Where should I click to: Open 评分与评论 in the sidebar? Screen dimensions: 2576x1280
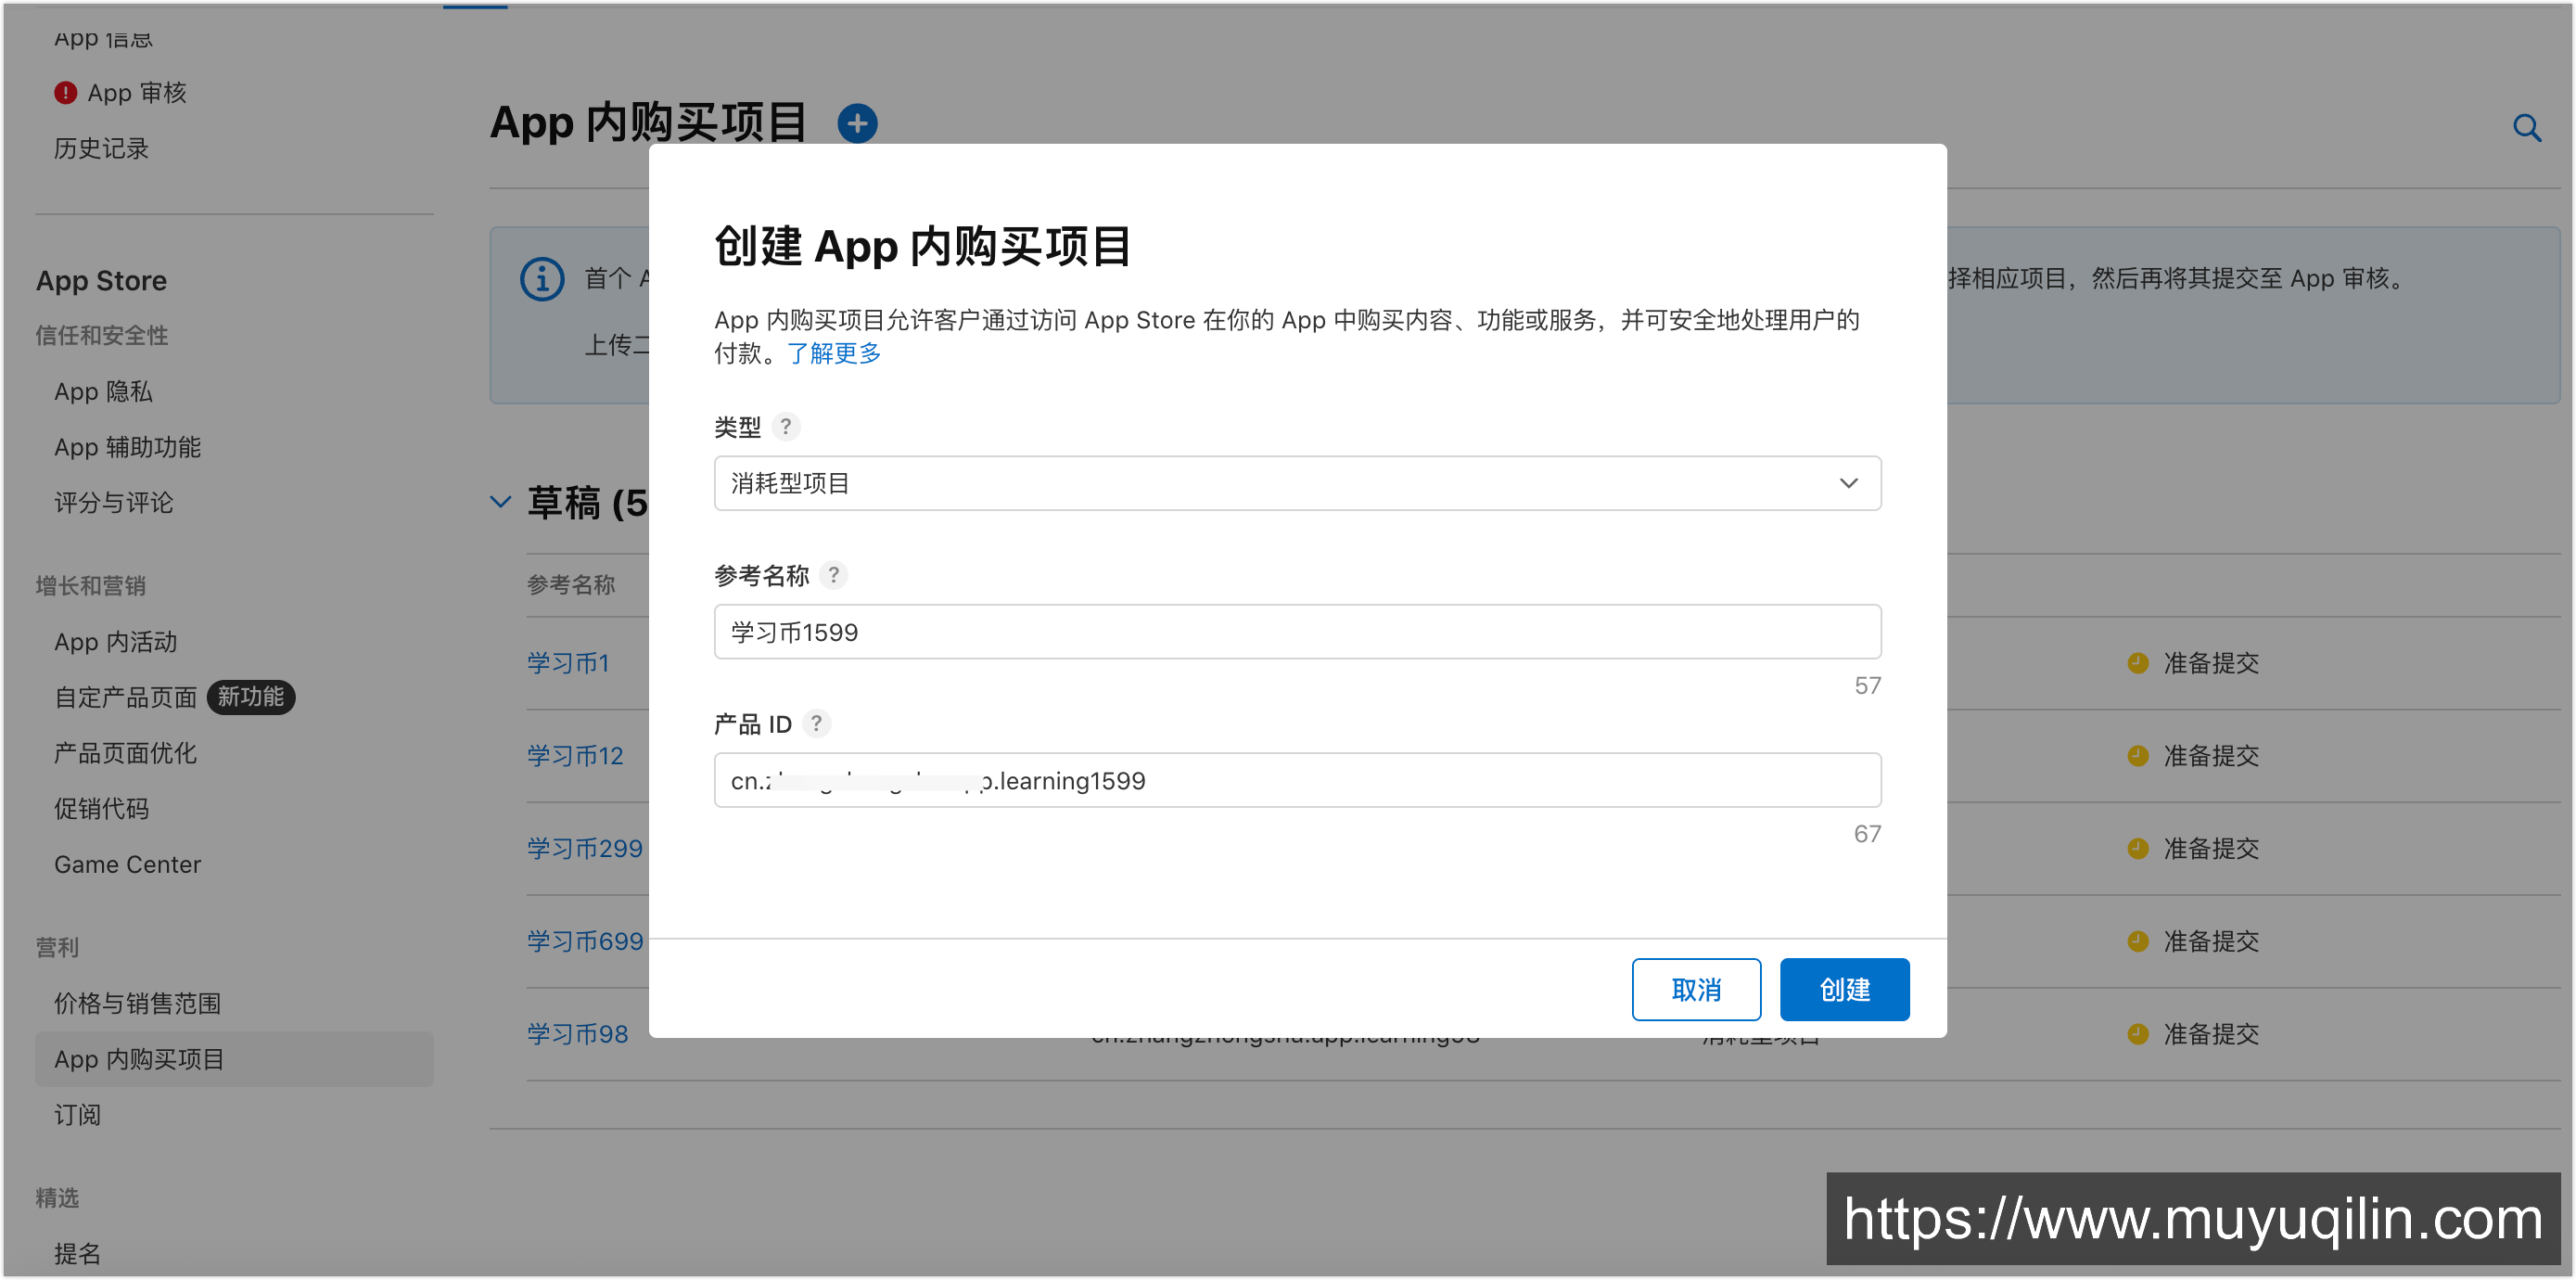pyautogui.click(x=113, y=503)
